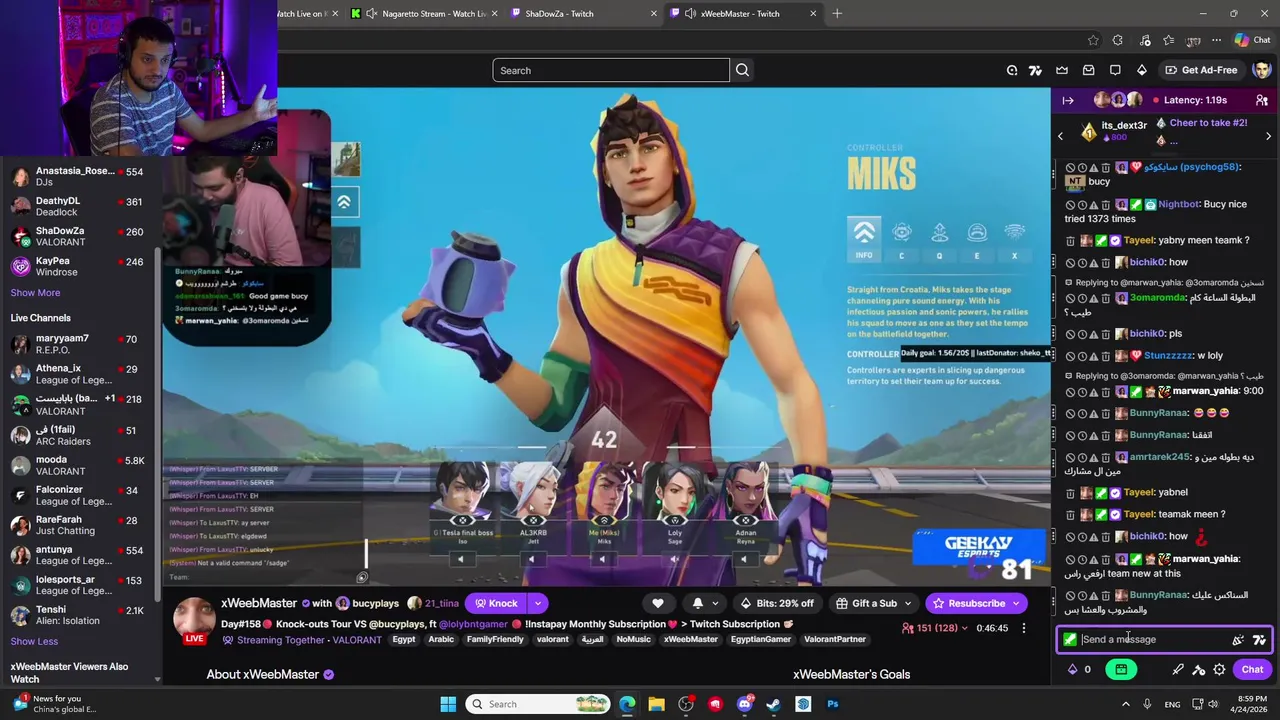Open the 7TV icon in top navigation
Viewport: 1280px width, 720px height.
pos(1035,70)
